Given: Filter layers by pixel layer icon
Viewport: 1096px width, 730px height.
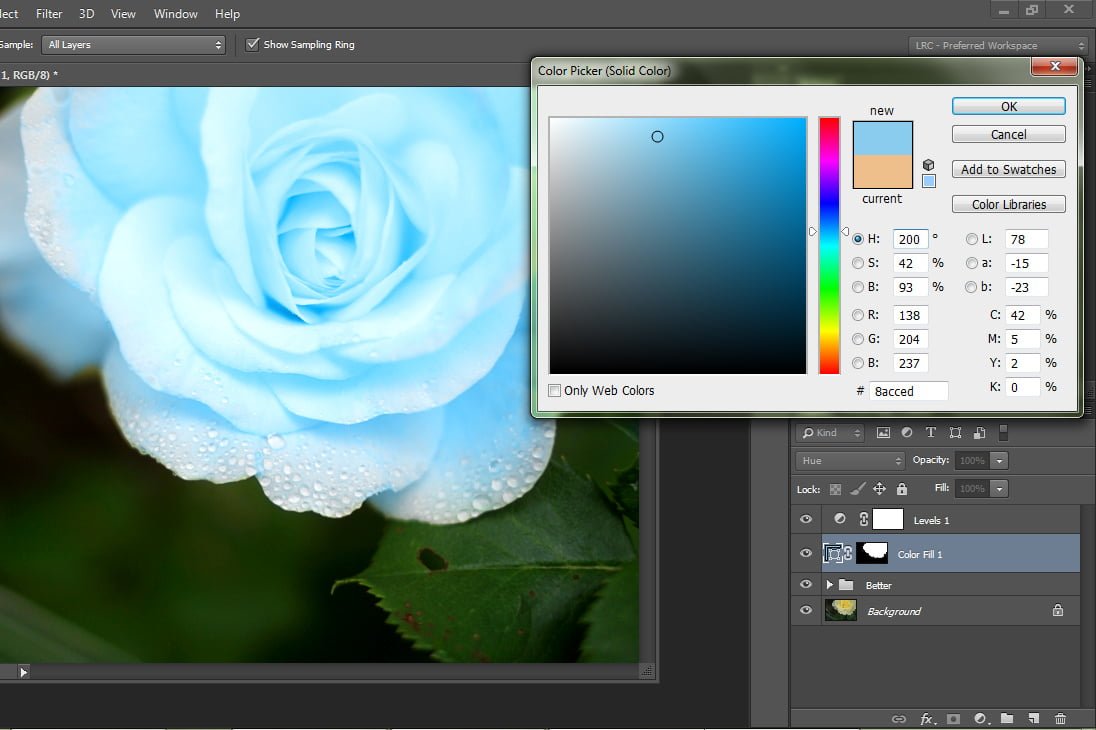Looking at the screenshot, I should 884,433.
